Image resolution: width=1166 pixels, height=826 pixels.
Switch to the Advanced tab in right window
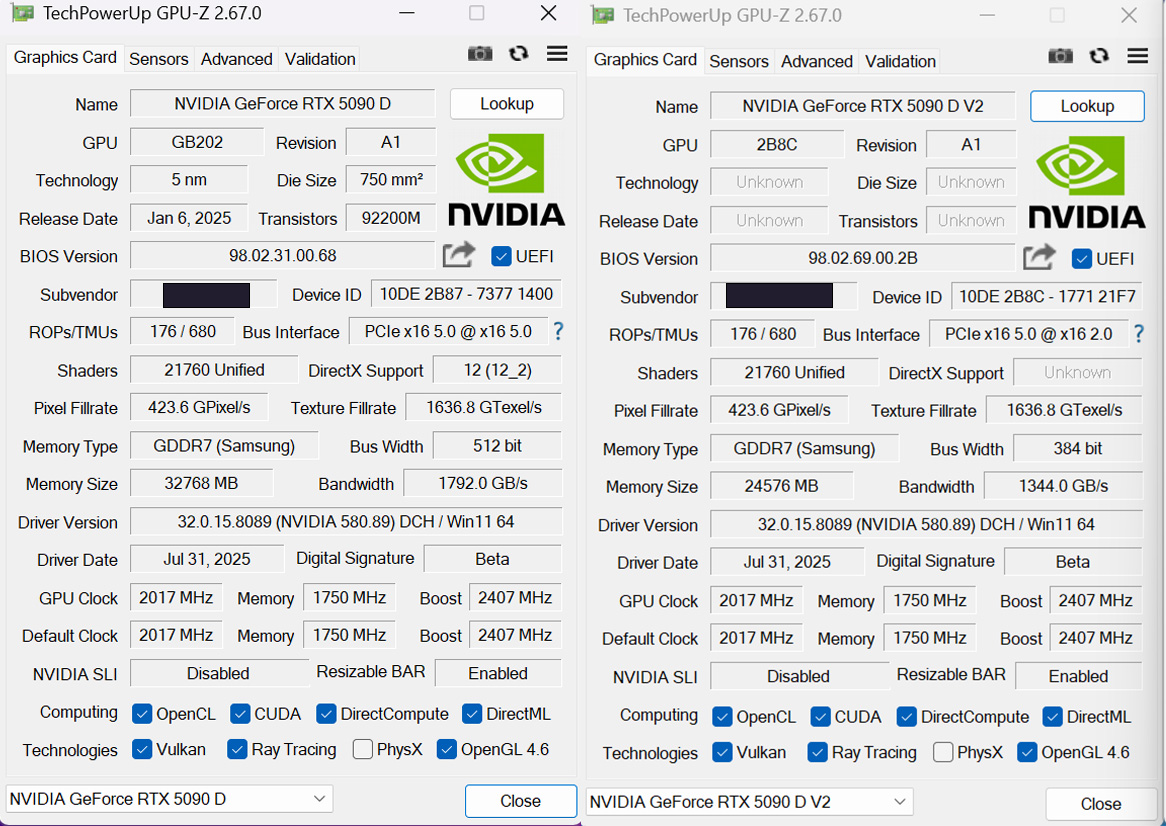816,61
